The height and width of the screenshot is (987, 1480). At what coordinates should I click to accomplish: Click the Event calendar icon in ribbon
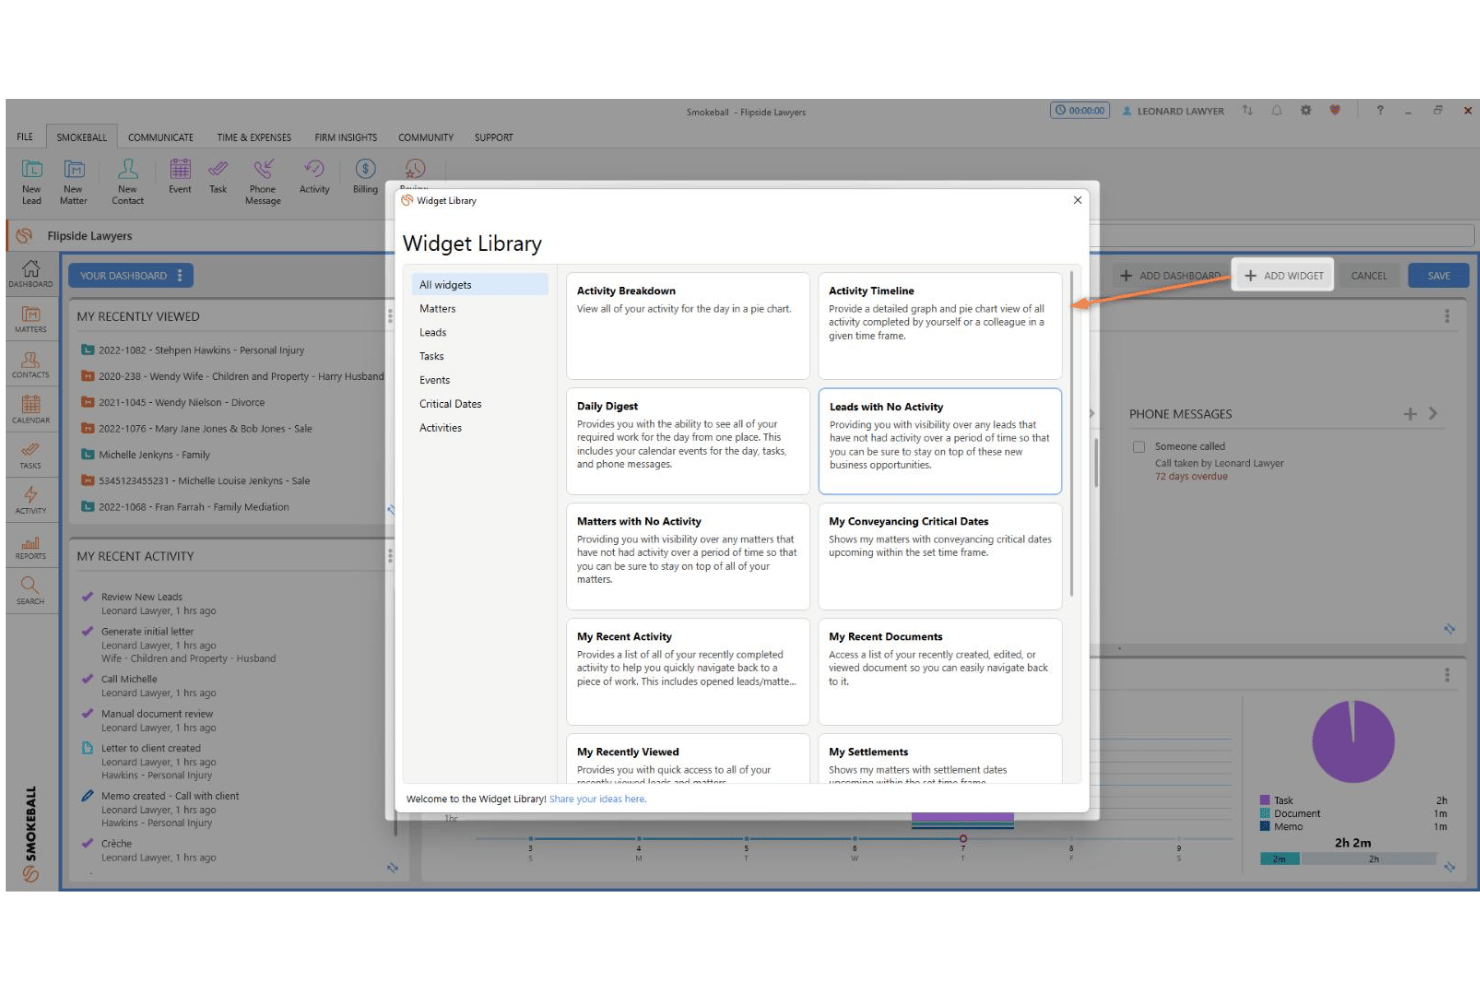coord(180,175)
